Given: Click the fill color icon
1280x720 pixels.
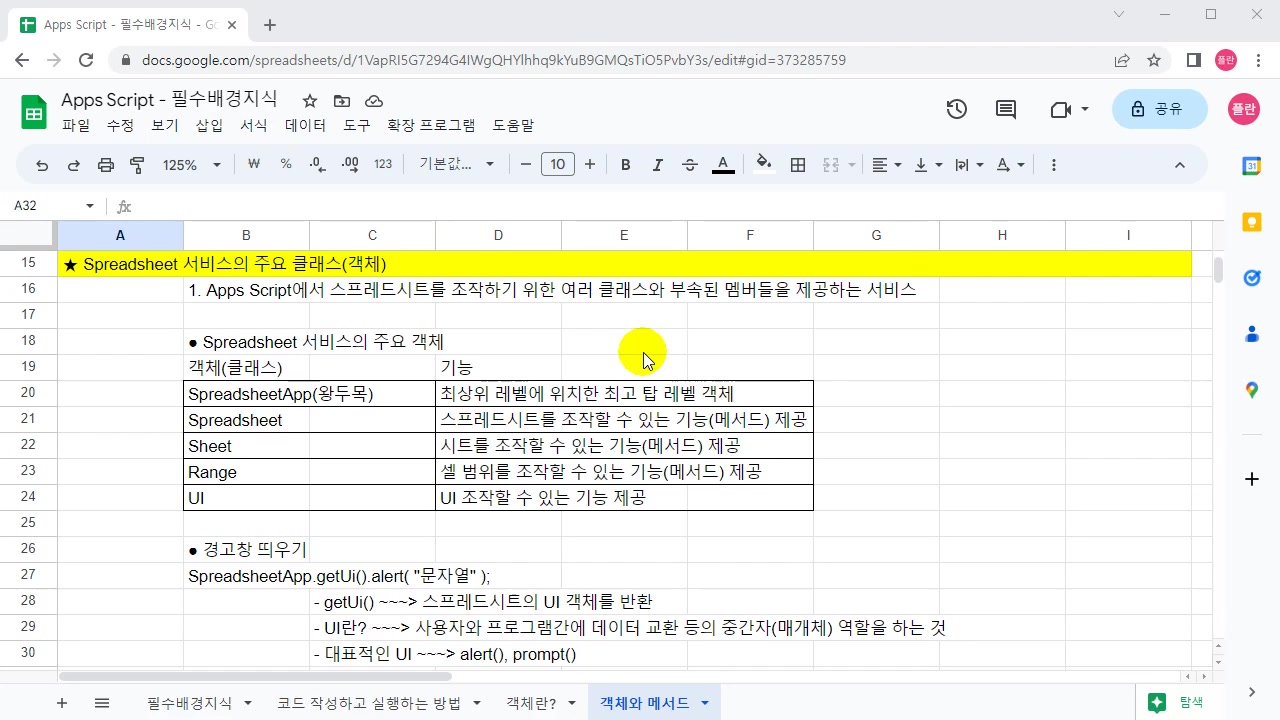Looking at the screenshot, I should (x=762, y=164).
